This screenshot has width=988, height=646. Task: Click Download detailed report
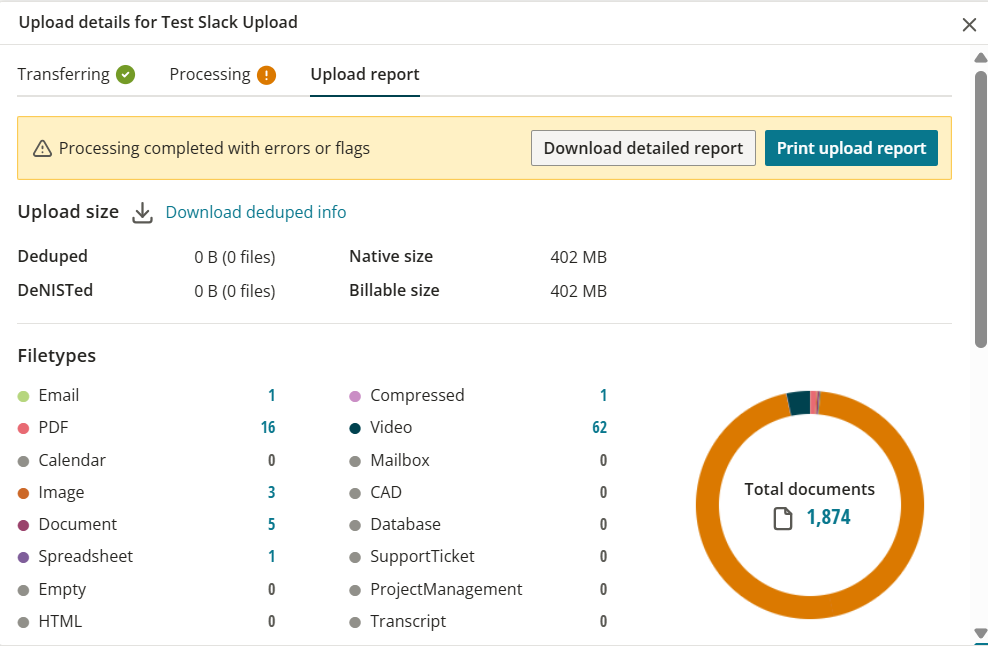pyautogui.click(x=643, y=147)
